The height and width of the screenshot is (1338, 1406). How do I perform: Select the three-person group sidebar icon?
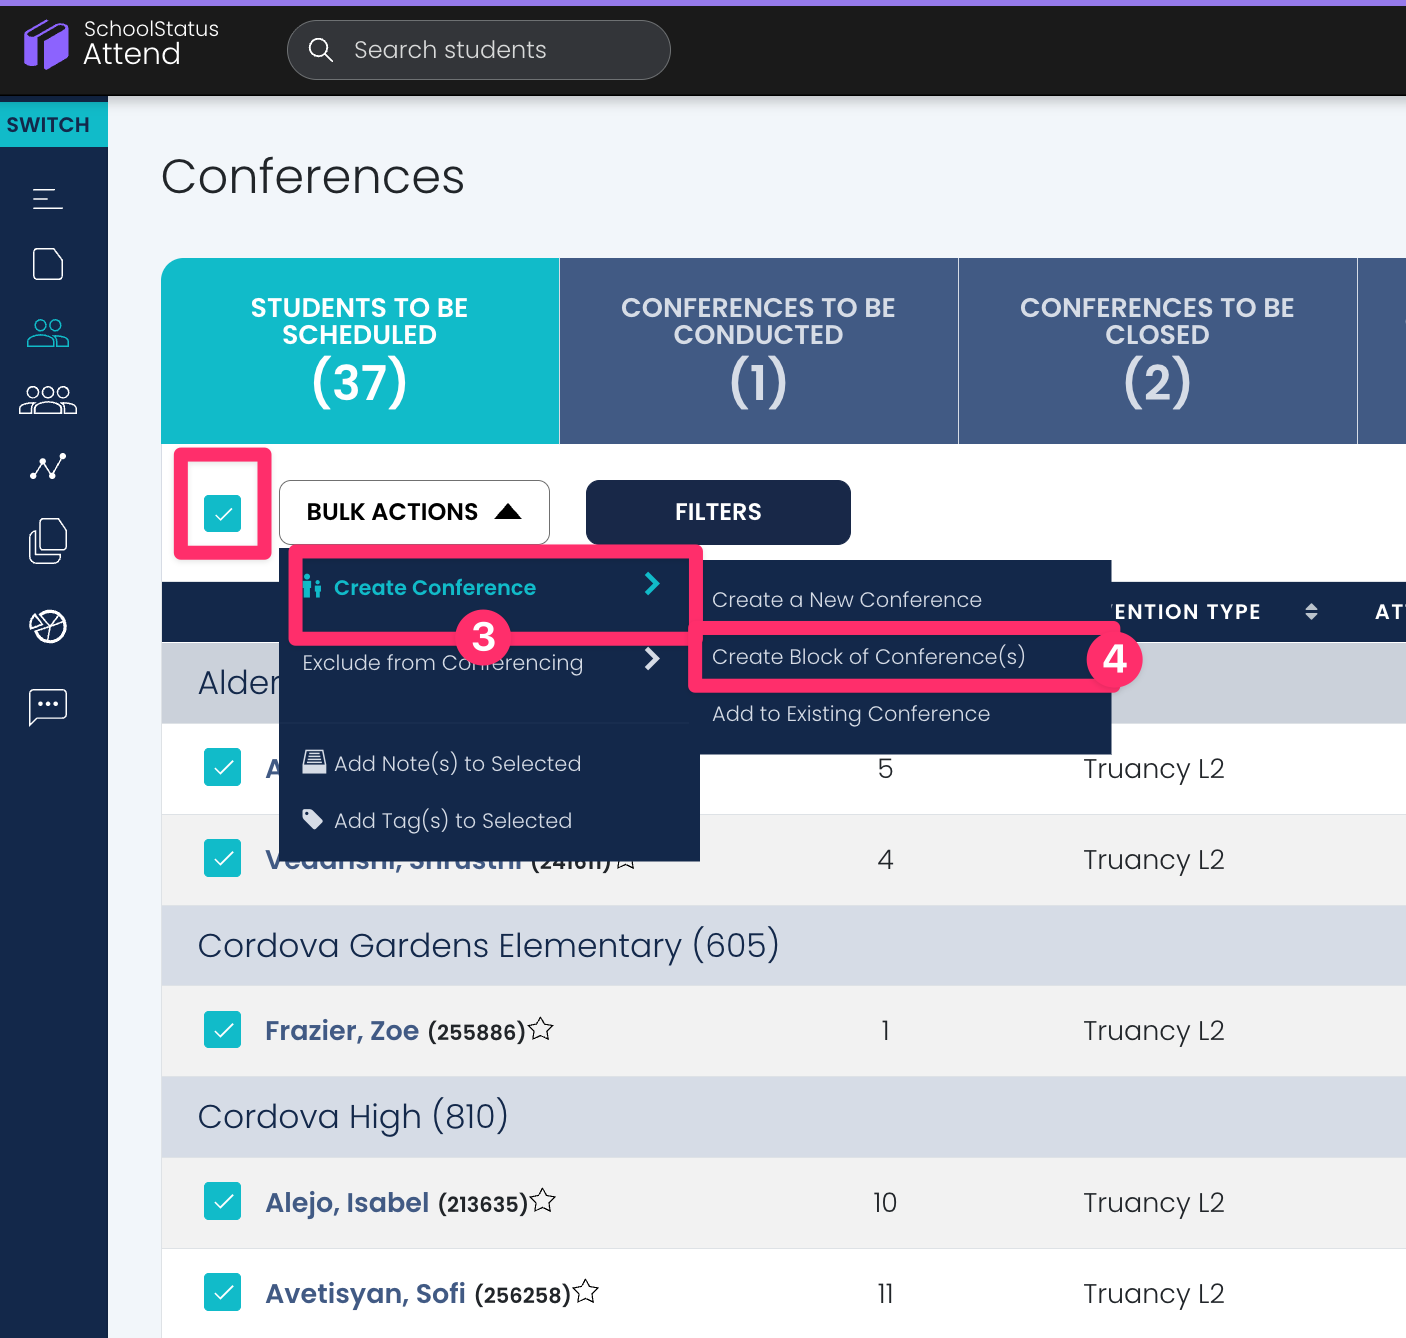pos(47,400)
